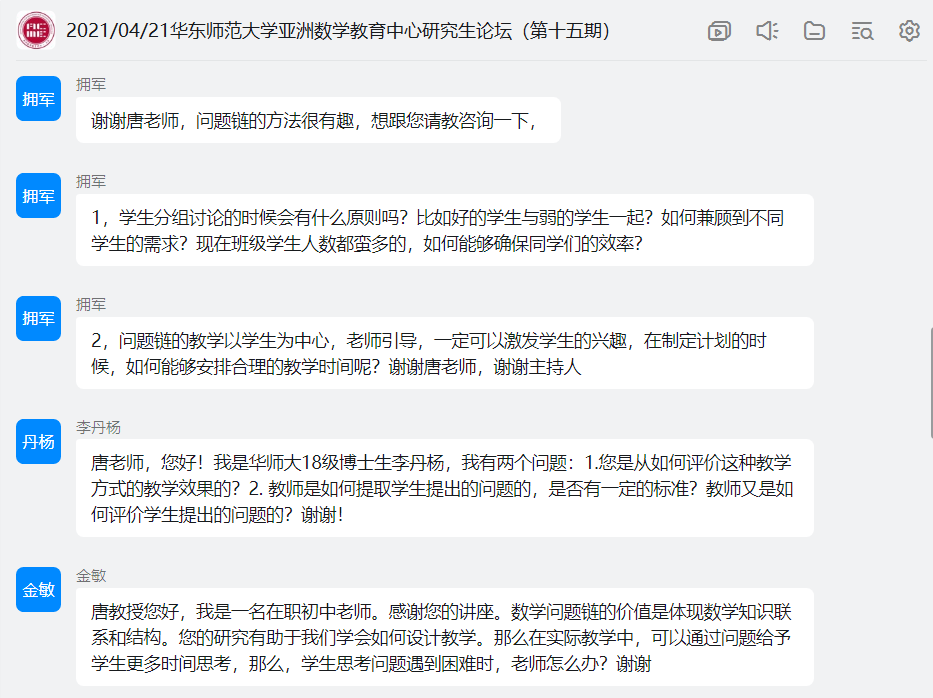Click the 拥军 avatar beside the 问题链的教学 message
The image size is (933, 698).
[x=39, y=318]
